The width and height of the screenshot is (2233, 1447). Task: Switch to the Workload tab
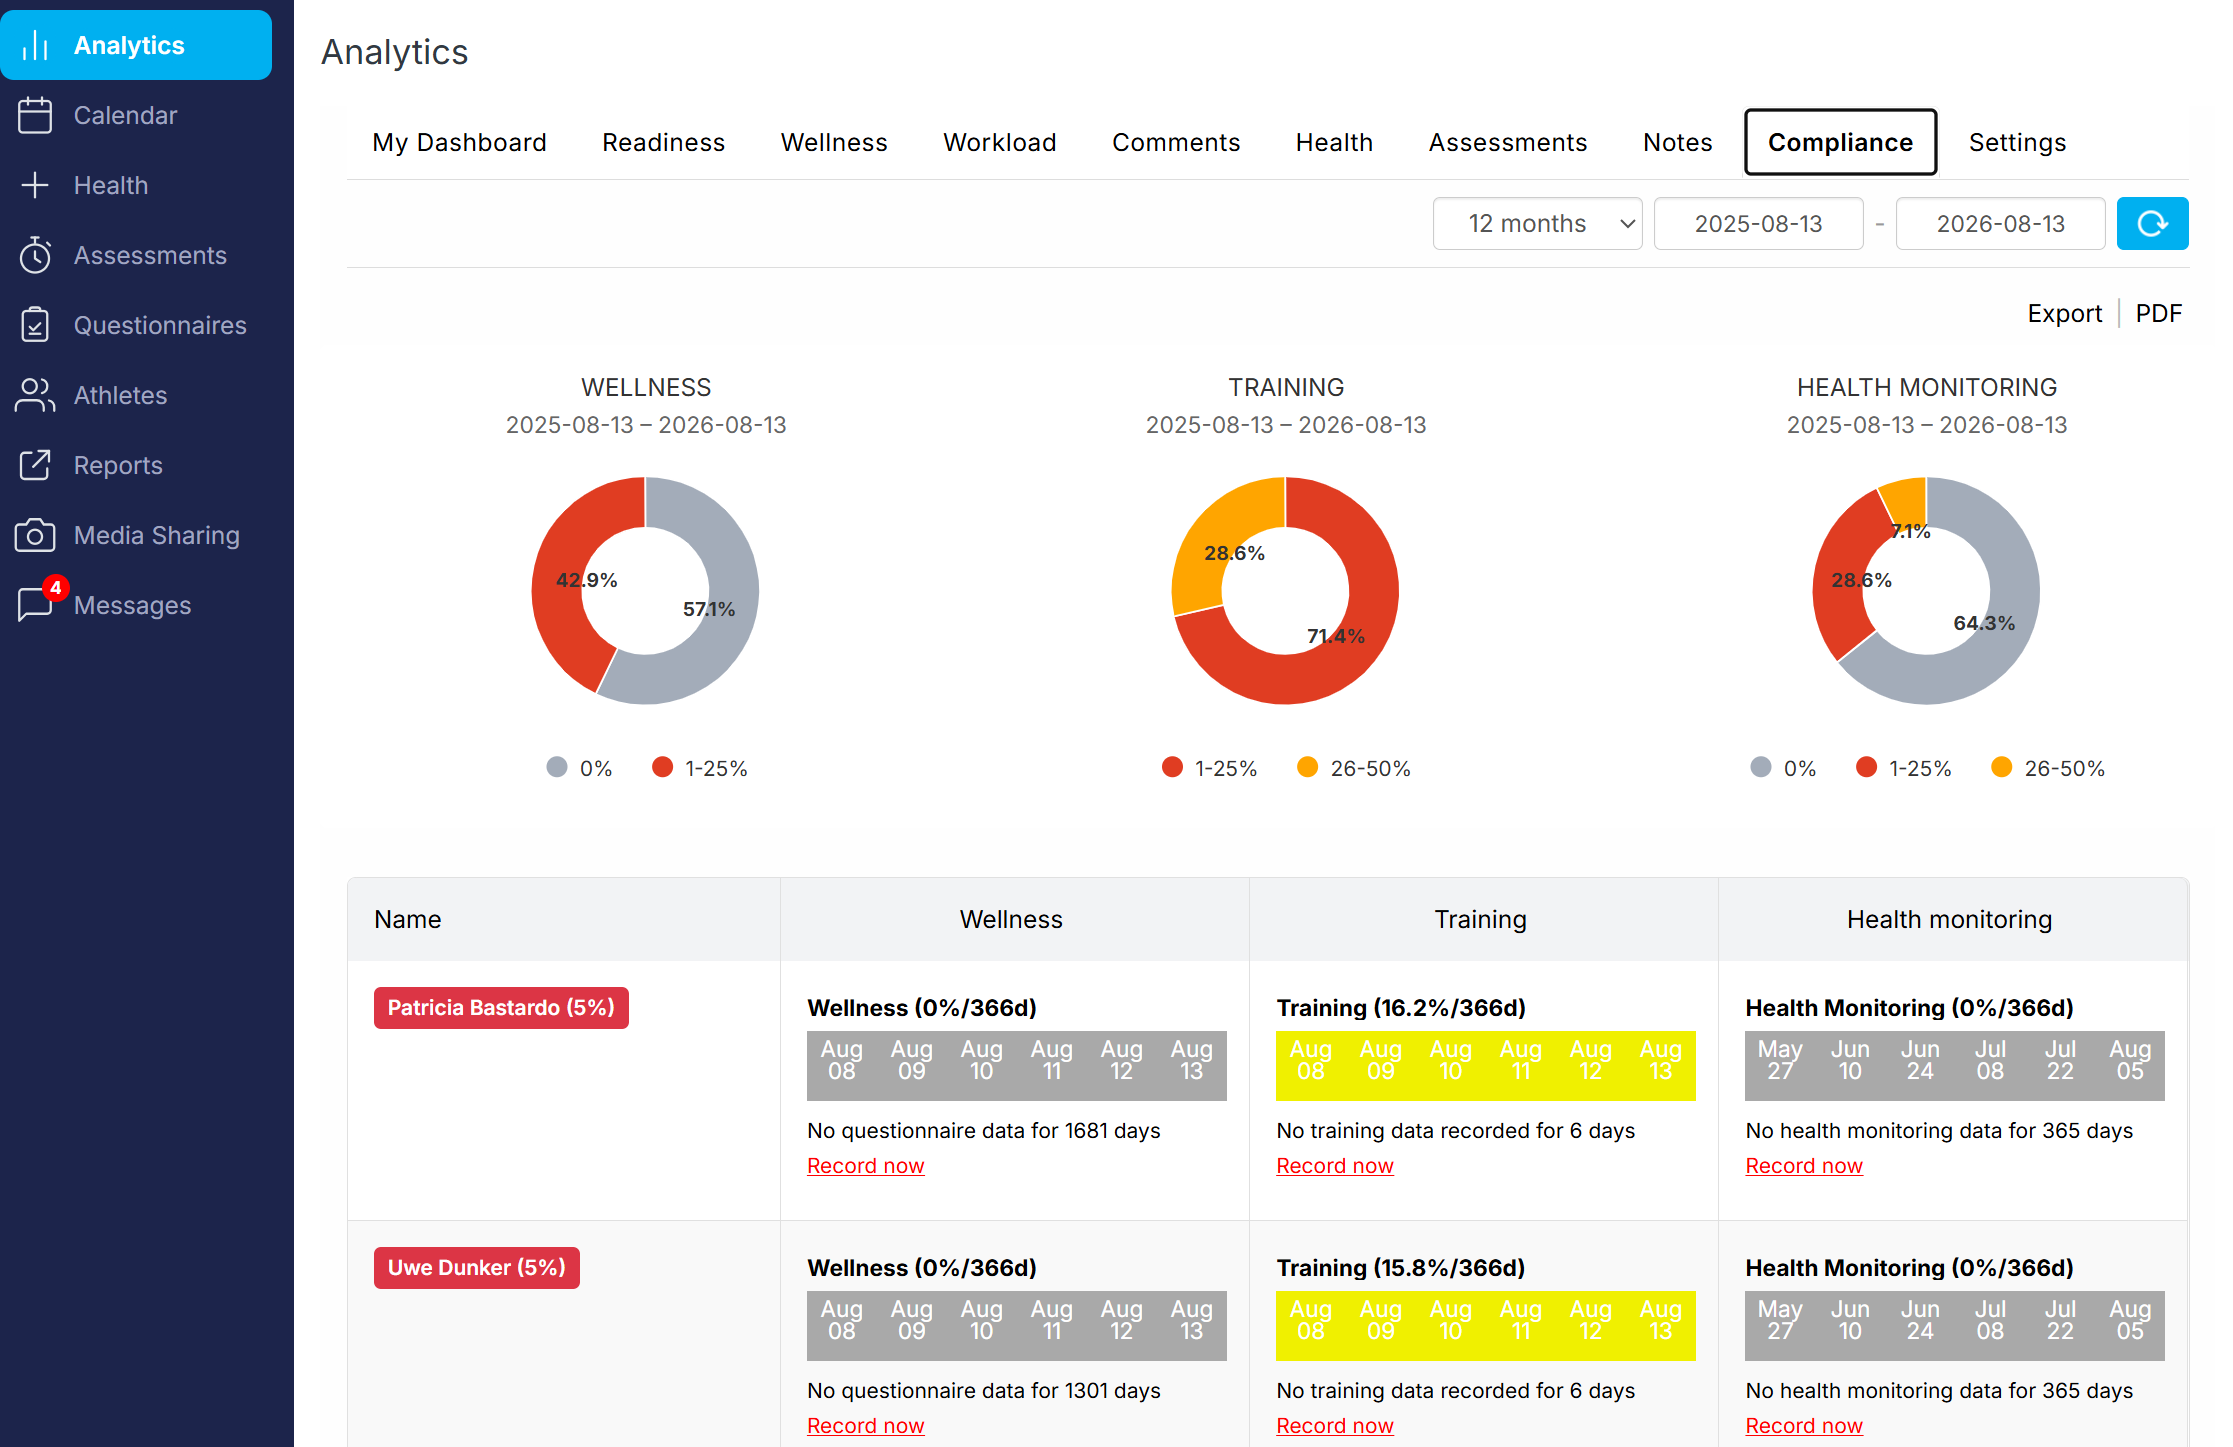click(x=999, y=143)
